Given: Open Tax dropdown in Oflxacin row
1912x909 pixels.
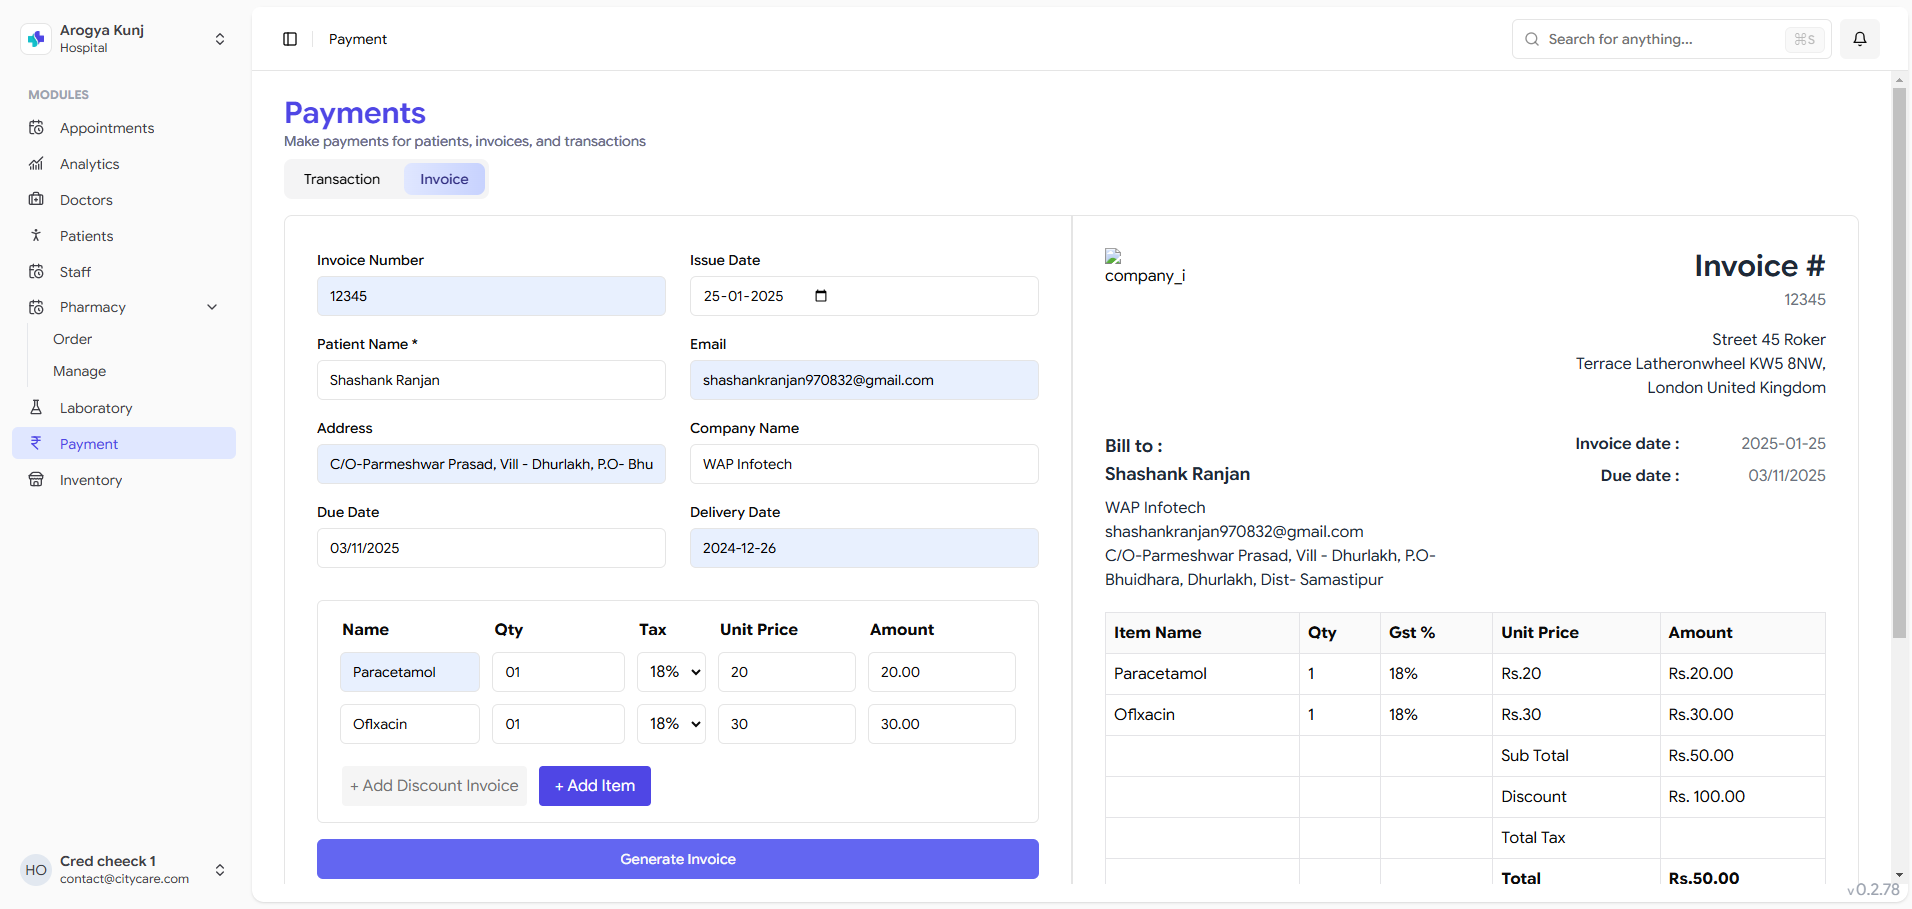Looking at the screenshot, I should click(x=671, y=724).
